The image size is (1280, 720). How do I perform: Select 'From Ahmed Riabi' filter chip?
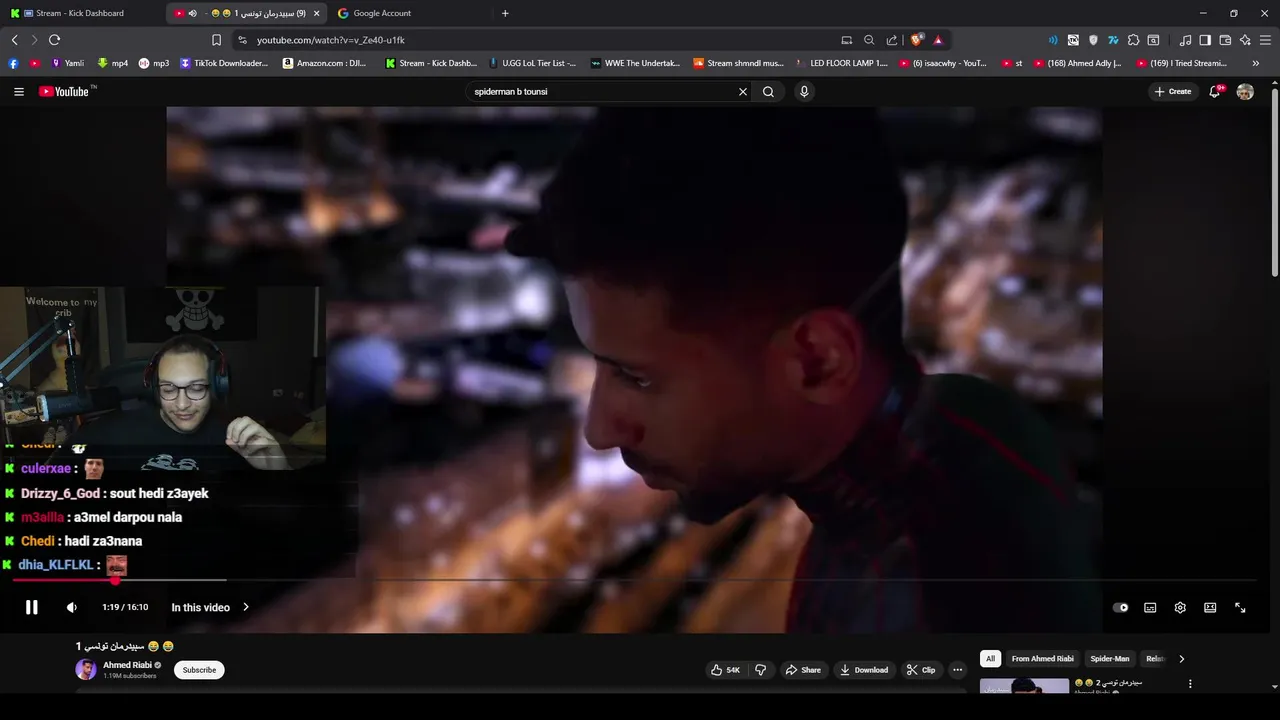point(1042,659)
